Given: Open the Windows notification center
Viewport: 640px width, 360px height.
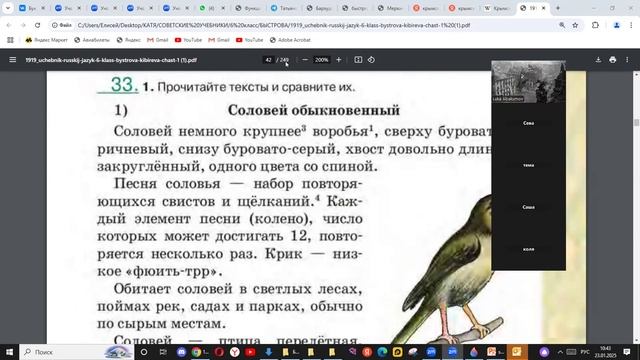Looking at the screenshot, I should 627,352.
